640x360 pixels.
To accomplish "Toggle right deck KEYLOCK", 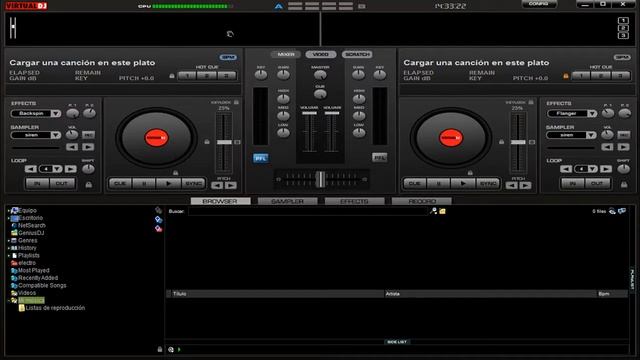I will [531, 102].
